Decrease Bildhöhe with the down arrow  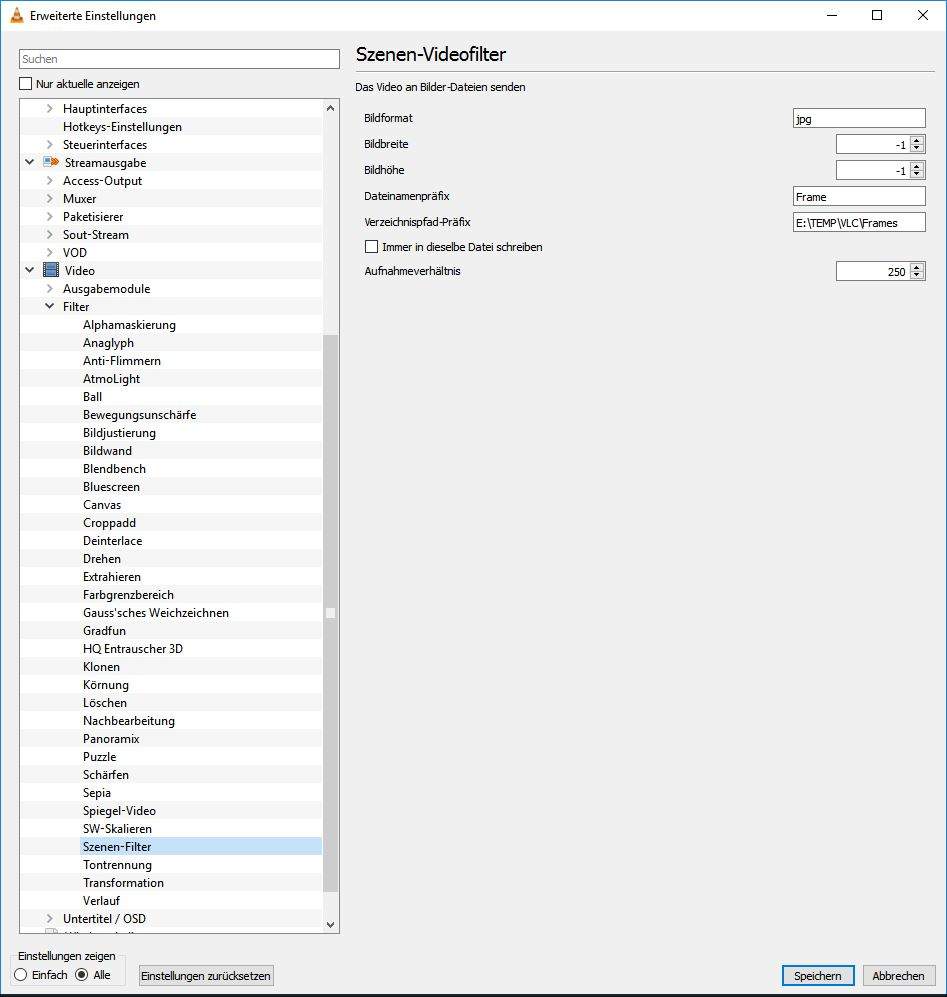[917, 175]
